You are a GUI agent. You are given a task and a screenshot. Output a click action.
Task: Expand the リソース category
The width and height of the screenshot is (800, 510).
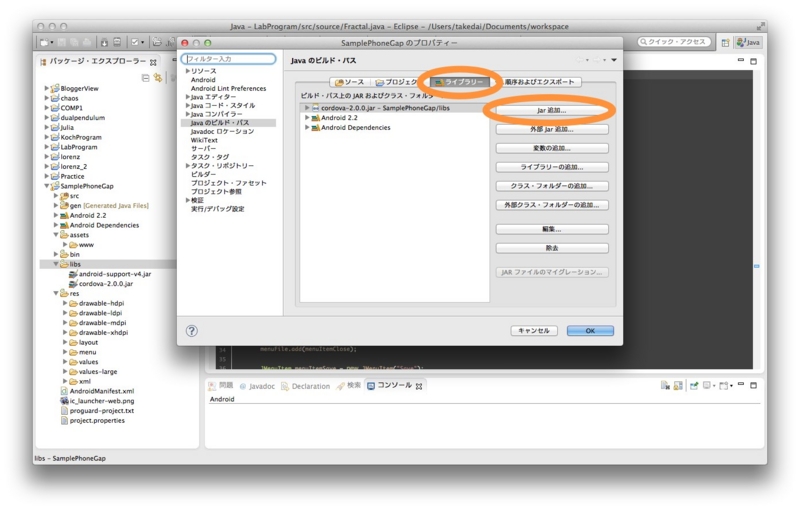click(x=188, y=71)
